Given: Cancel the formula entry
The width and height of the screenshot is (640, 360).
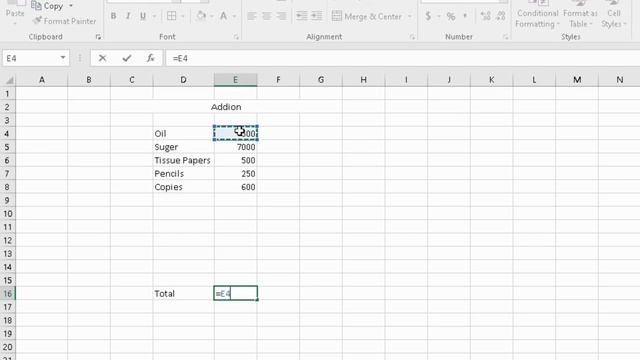Looking at the screenshot, I should 102,58.
